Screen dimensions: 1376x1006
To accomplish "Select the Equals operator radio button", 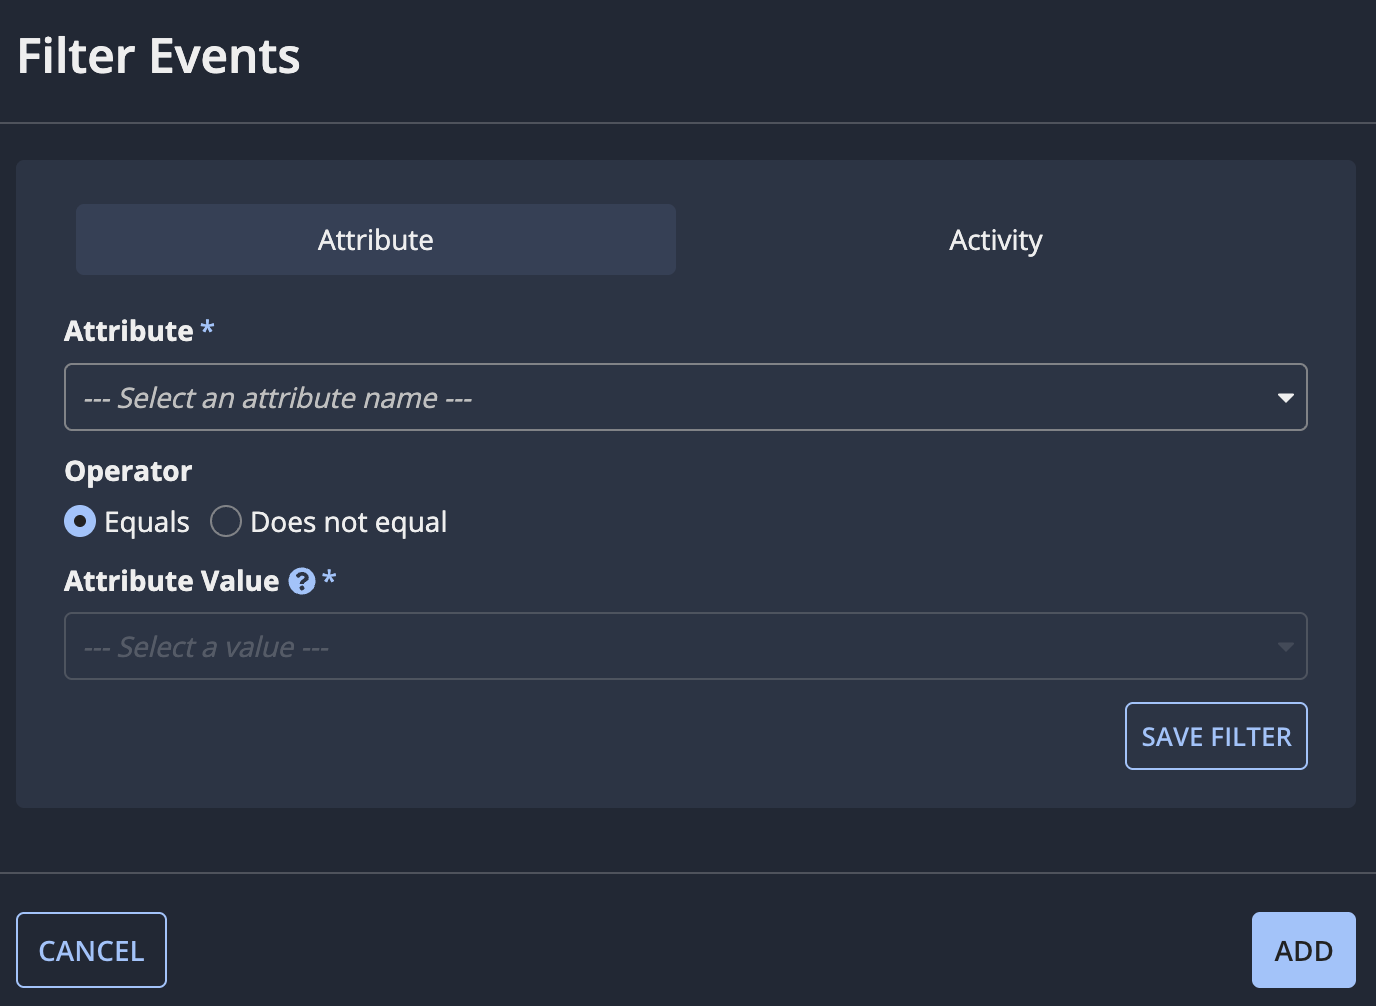I will point(80,521).
